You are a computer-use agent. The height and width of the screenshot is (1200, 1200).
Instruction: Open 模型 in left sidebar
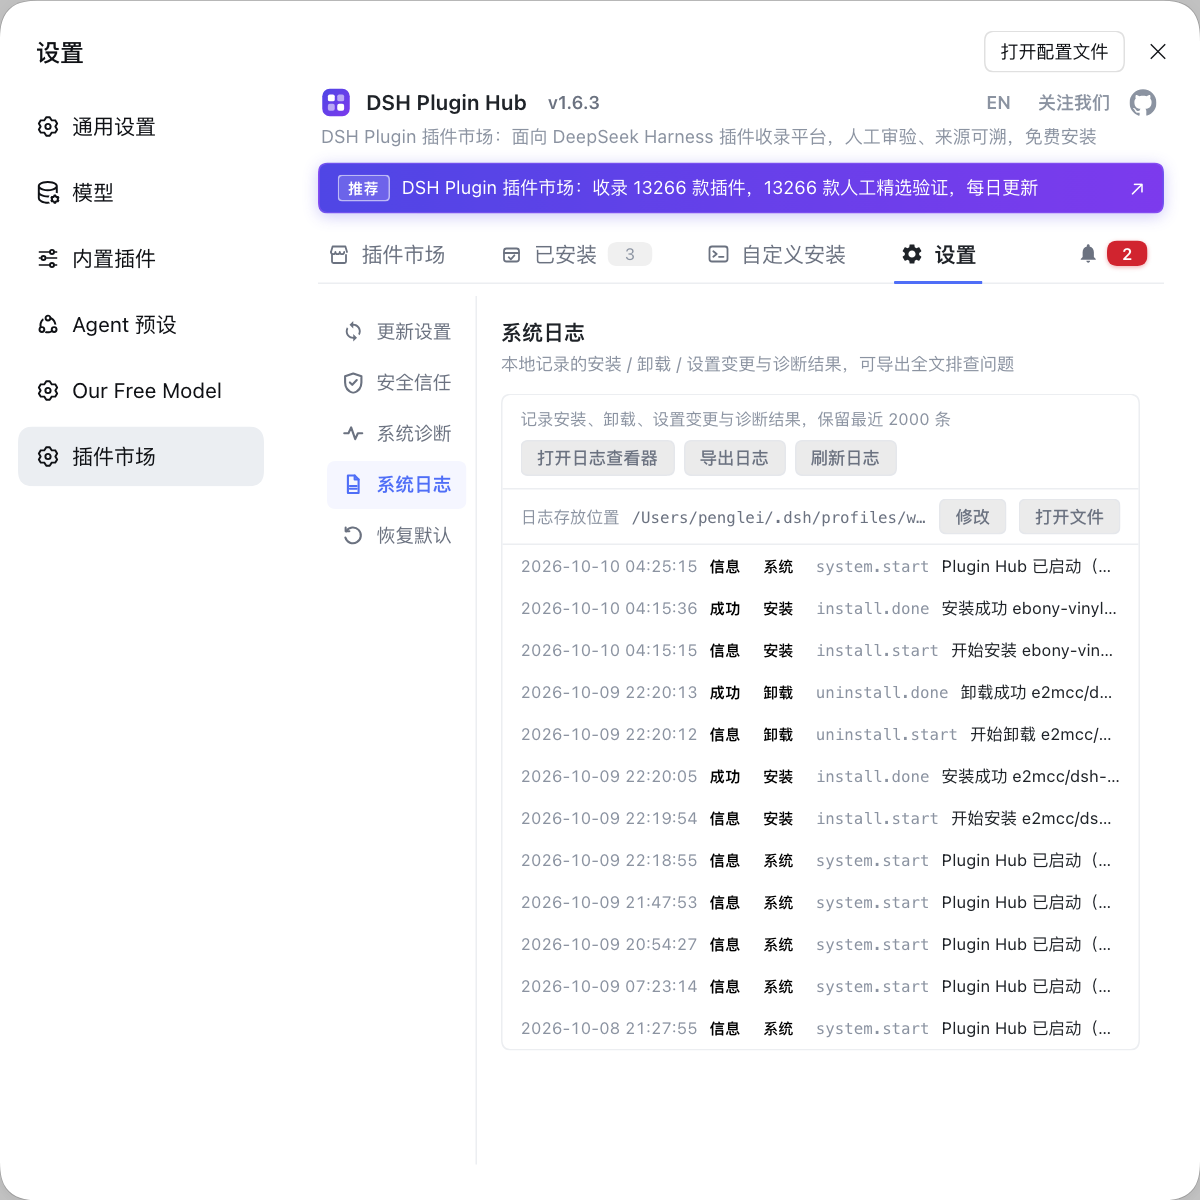(x=141, y=193)
